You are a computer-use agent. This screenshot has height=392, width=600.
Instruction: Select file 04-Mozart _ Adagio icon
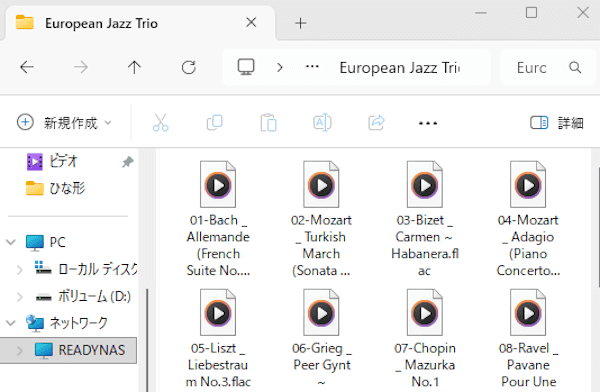point(528,185)
